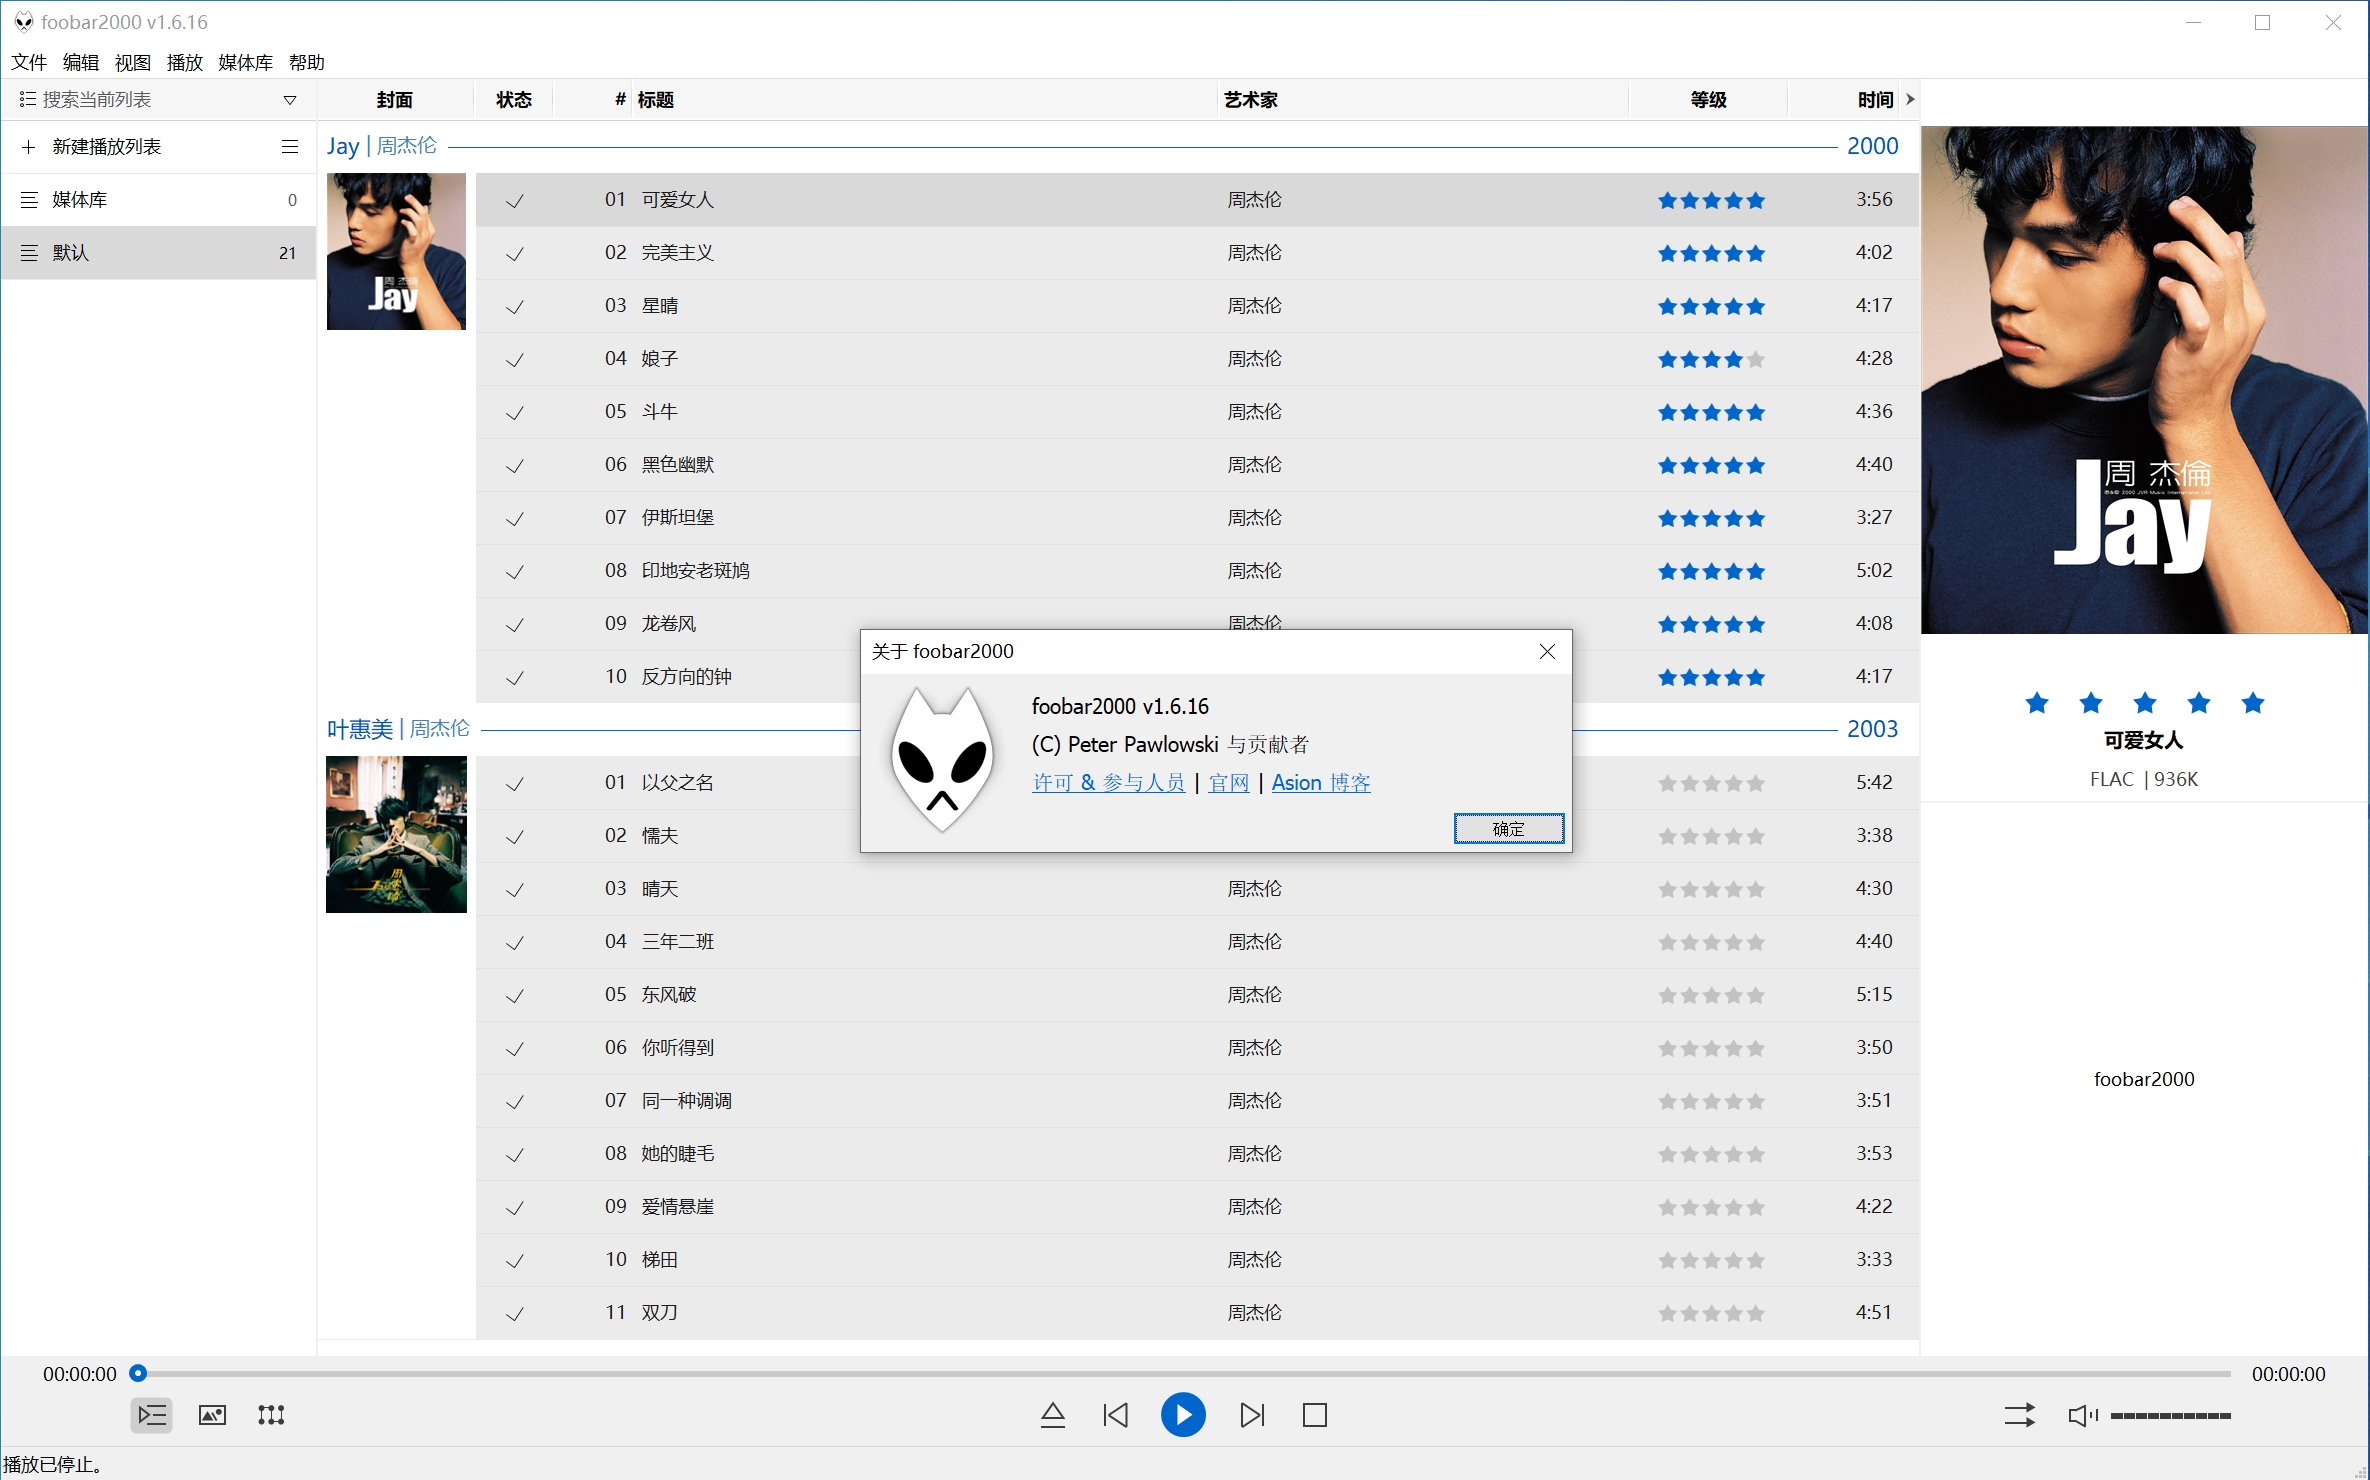Click the 叶惠美 album cover thumbnail
This screenshot has width=2370, height=1480.
[x=396, y=834]
